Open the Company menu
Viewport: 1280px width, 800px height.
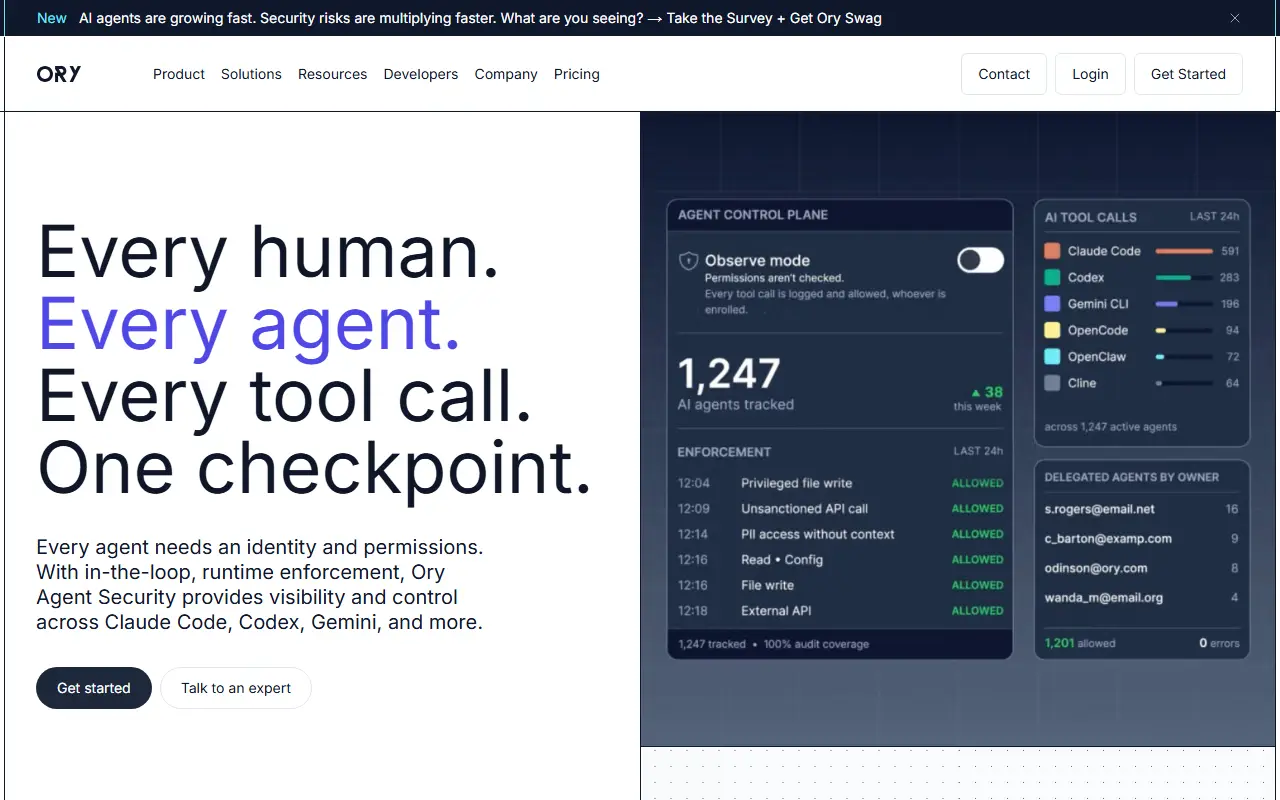(x=506, y=74)
